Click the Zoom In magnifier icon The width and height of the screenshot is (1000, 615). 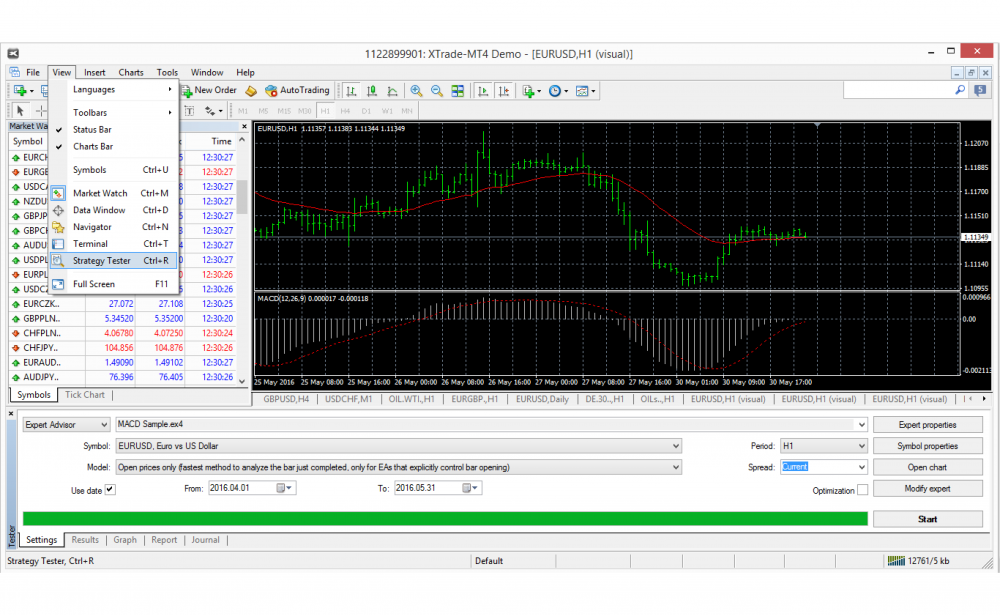(x=416, y=90)
